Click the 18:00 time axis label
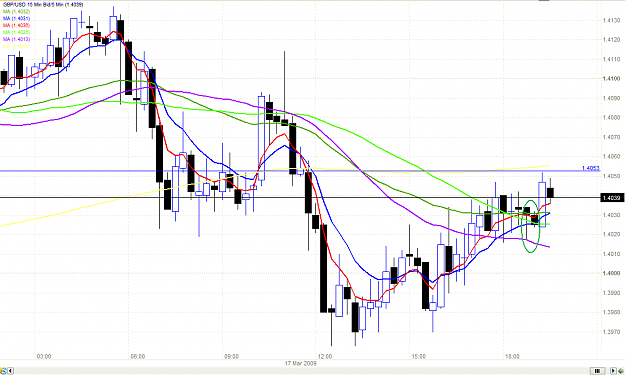 (512, 356)
